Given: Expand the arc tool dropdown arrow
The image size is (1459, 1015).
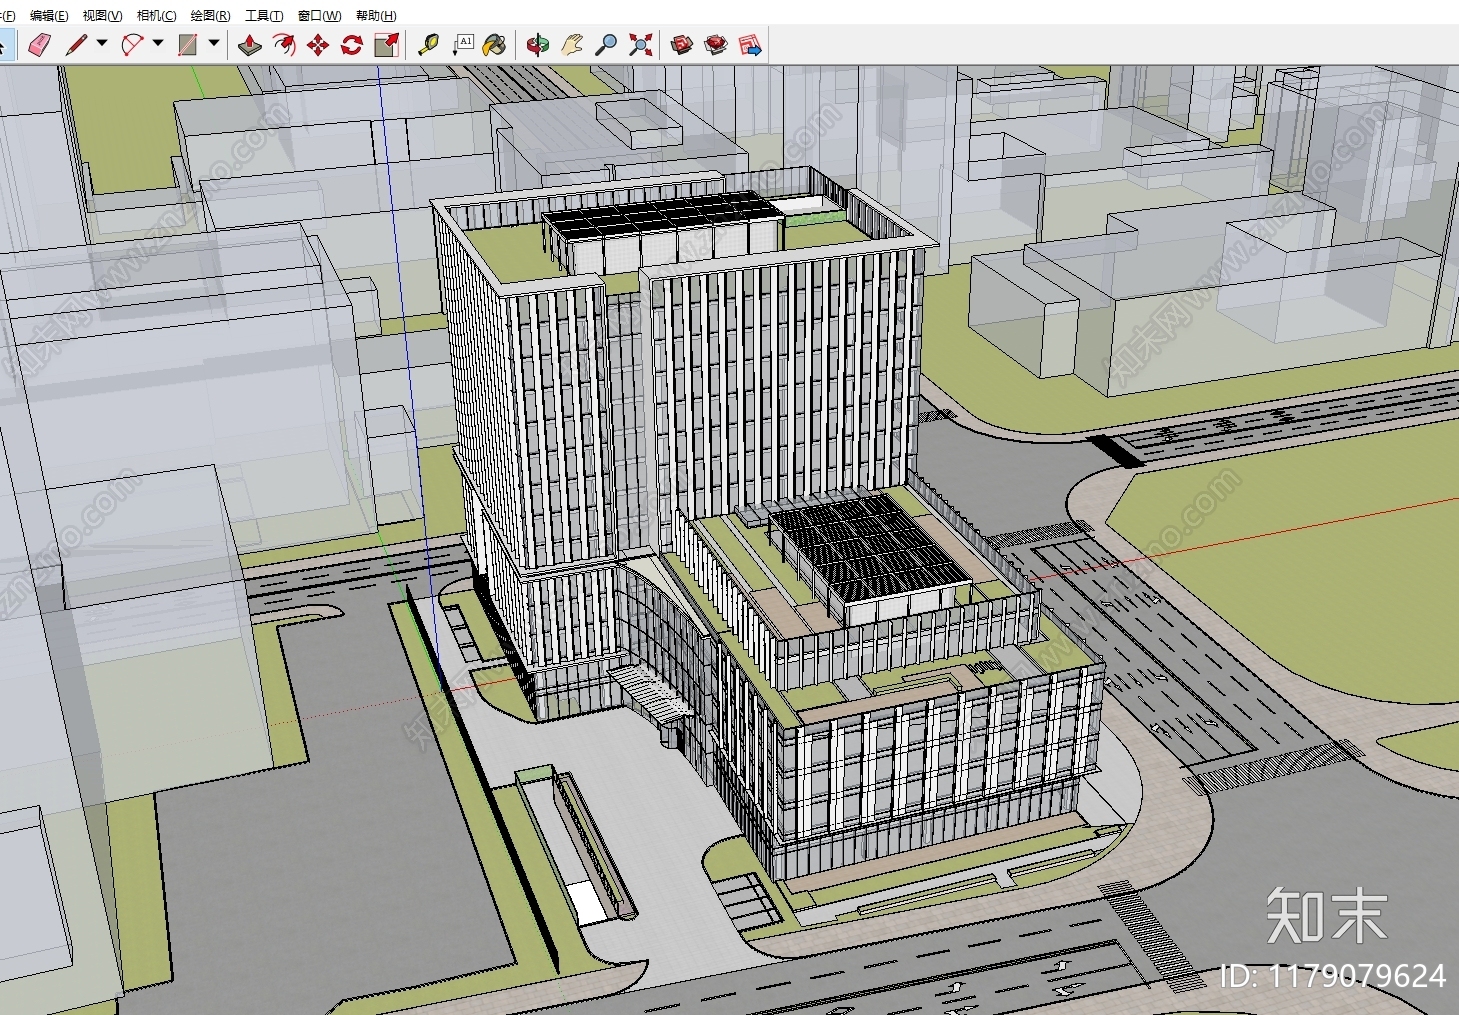Looking at the screenshot, I should pyautogui.click(x=157, y=44).
